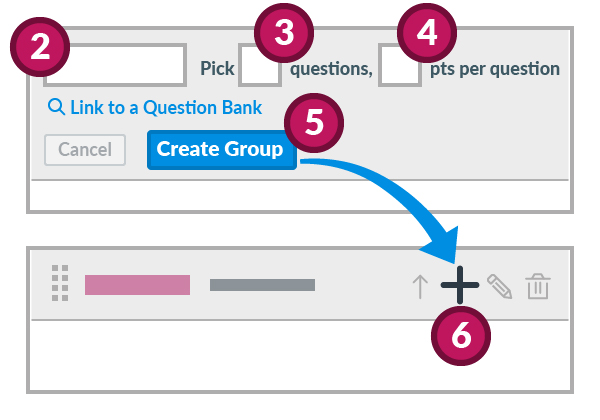
Task: Click the dotted drag handle icon
Action: click(60, 284)
